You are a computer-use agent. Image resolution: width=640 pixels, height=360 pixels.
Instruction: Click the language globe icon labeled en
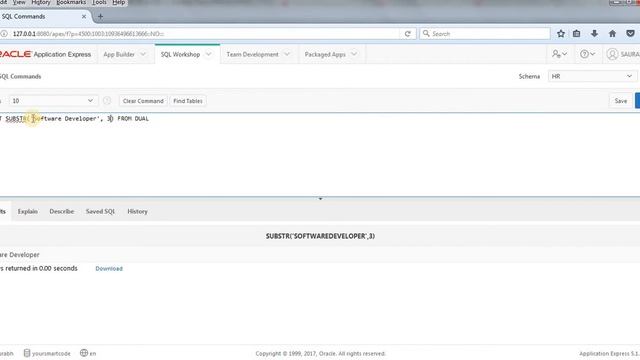84,353
